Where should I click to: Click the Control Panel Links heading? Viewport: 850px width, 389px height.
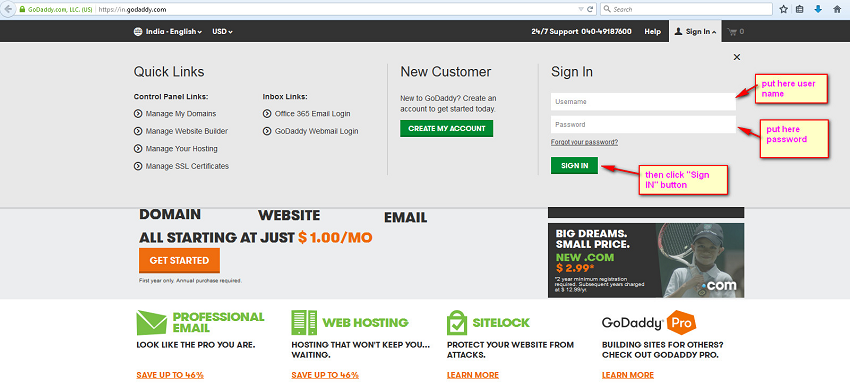[x=171, y=97]
